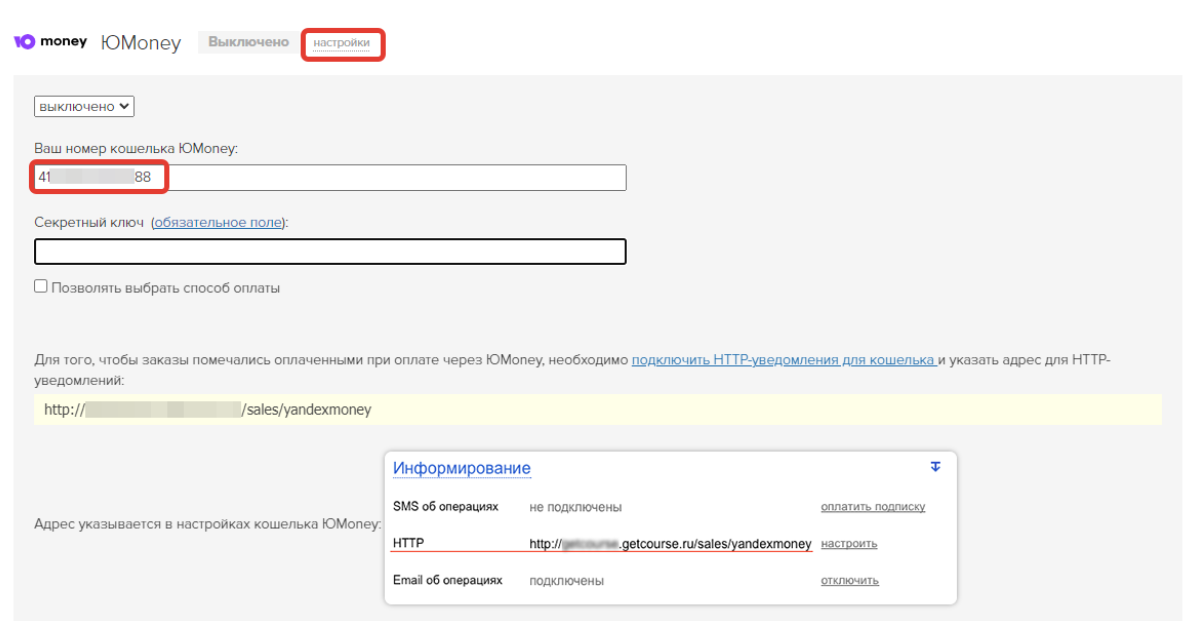Enable Позволять выбрать способ оплаты checkbox
This screenshot has width=1186, height=621.
(41, 286)
